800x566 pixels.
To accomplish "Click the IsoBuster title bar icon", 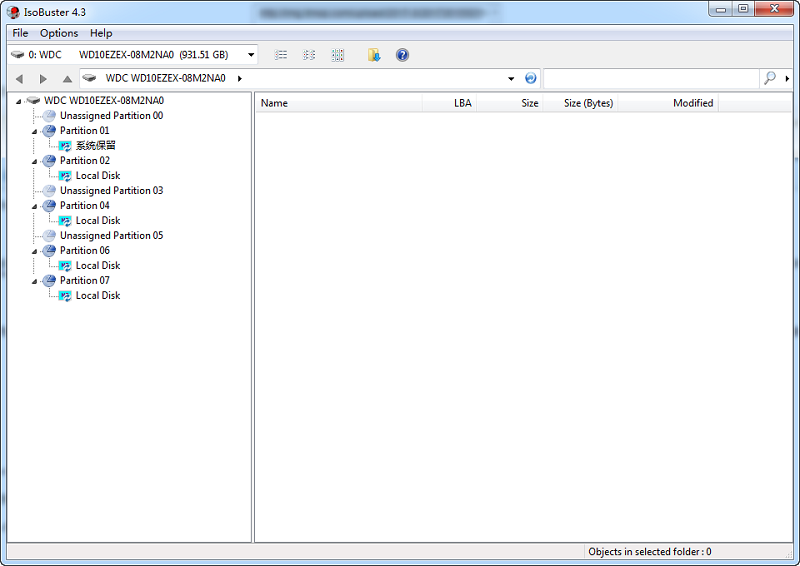I will click(13, 12).
